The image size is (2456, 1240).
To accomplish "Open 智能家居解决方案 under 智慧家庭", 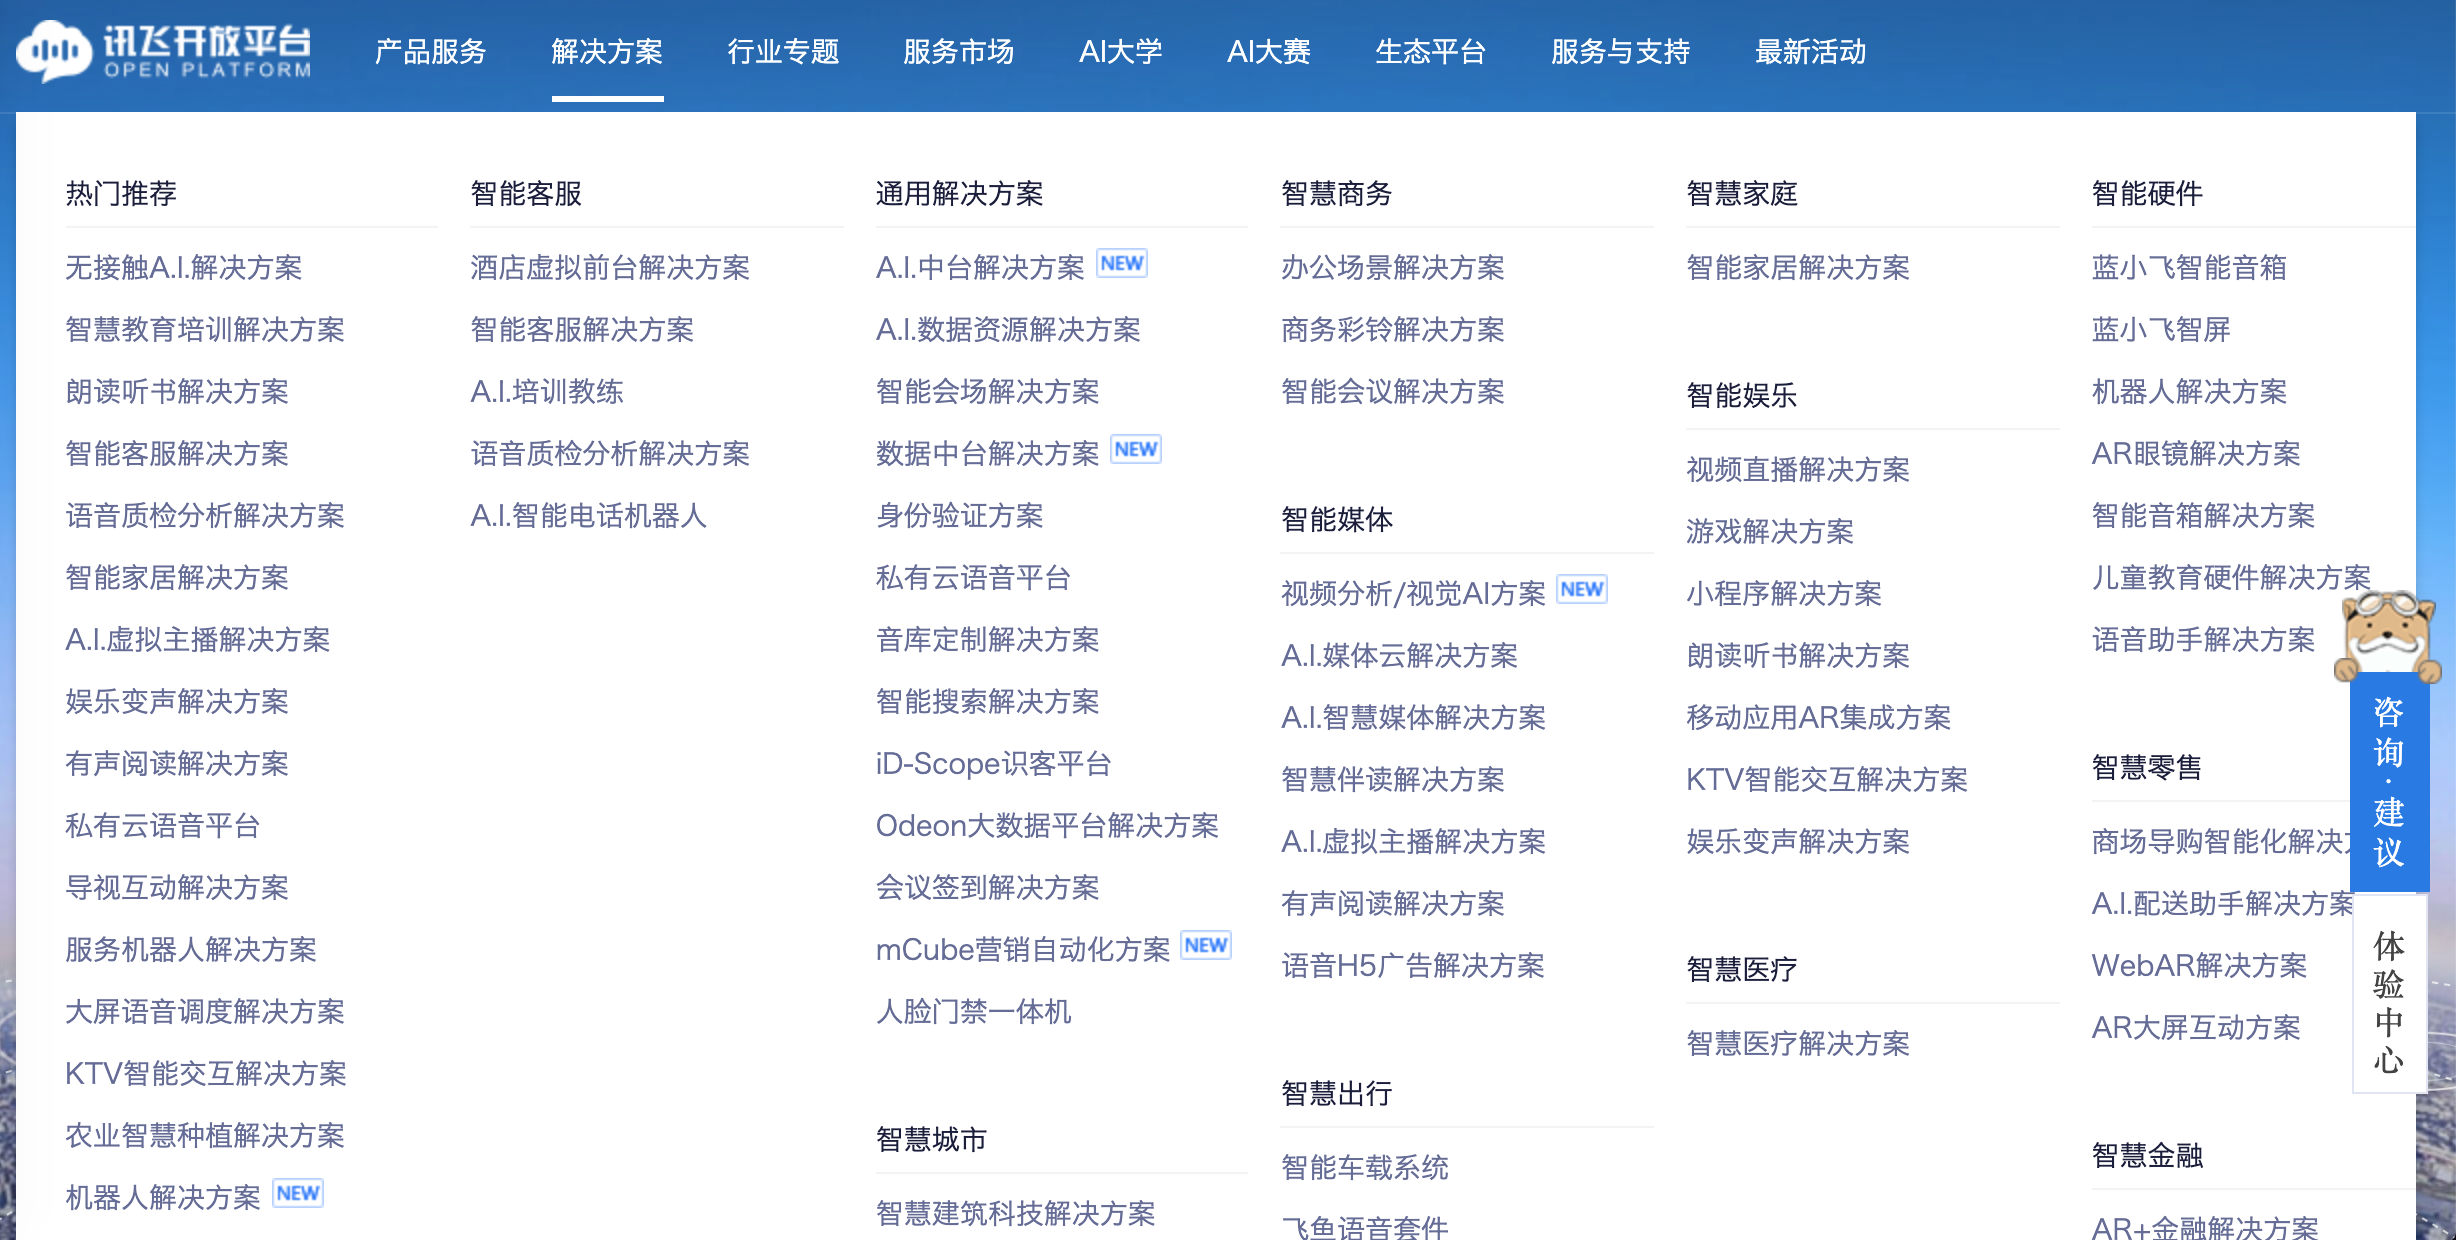I will click(1798, 268).
